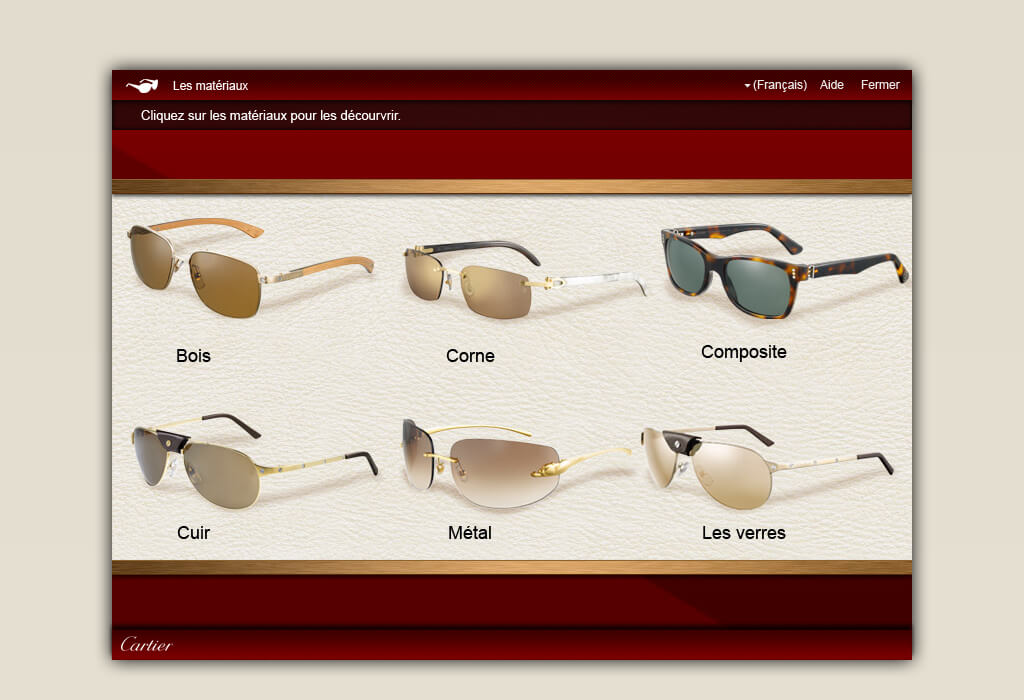Select the Les verres aviator sunglasses image
This screenshot has width=1024, height=700.
[767, 466]
